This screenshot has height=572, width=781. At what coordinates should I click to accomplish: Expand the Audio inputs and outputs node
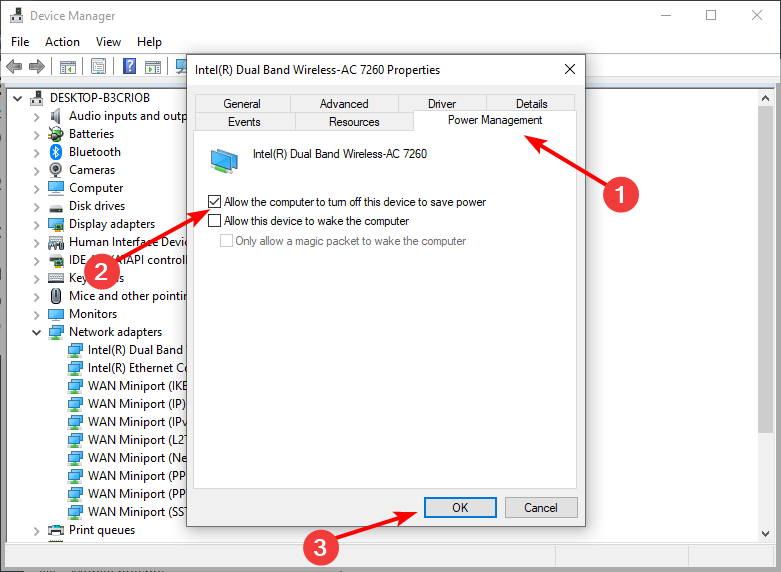36,117
